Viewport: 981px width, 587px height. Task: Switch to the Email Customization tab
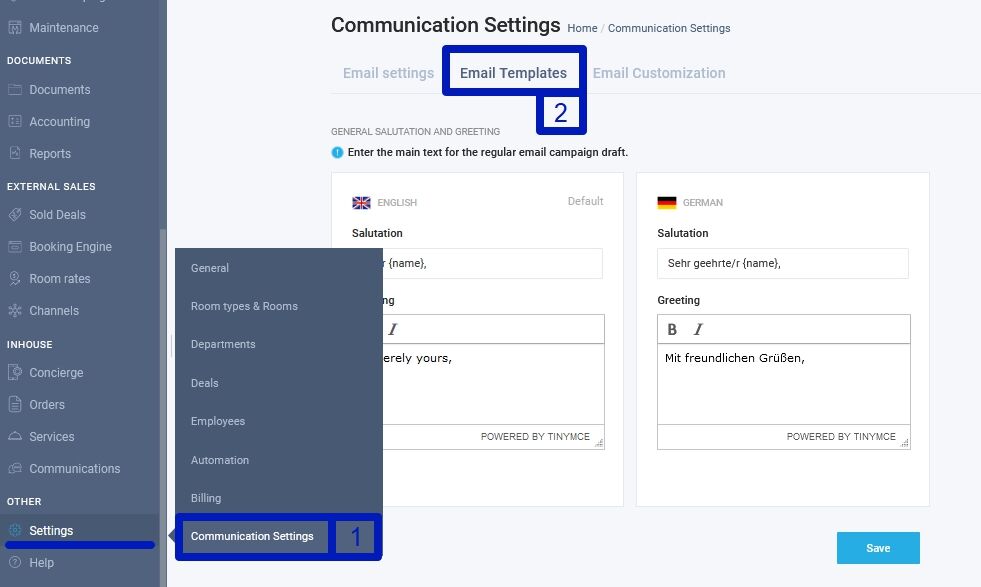(x=659, y=73)
